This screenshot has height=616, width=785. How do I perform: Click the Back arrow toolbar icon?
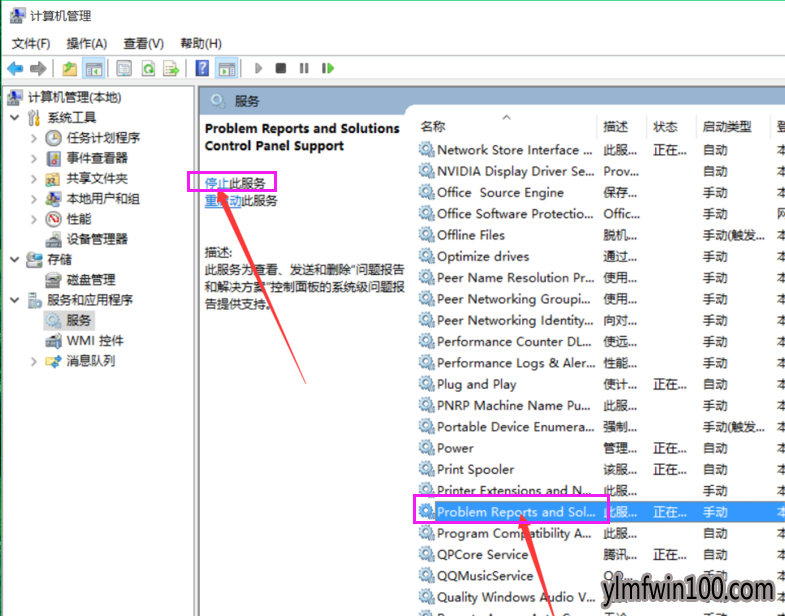tap(16, 68)
